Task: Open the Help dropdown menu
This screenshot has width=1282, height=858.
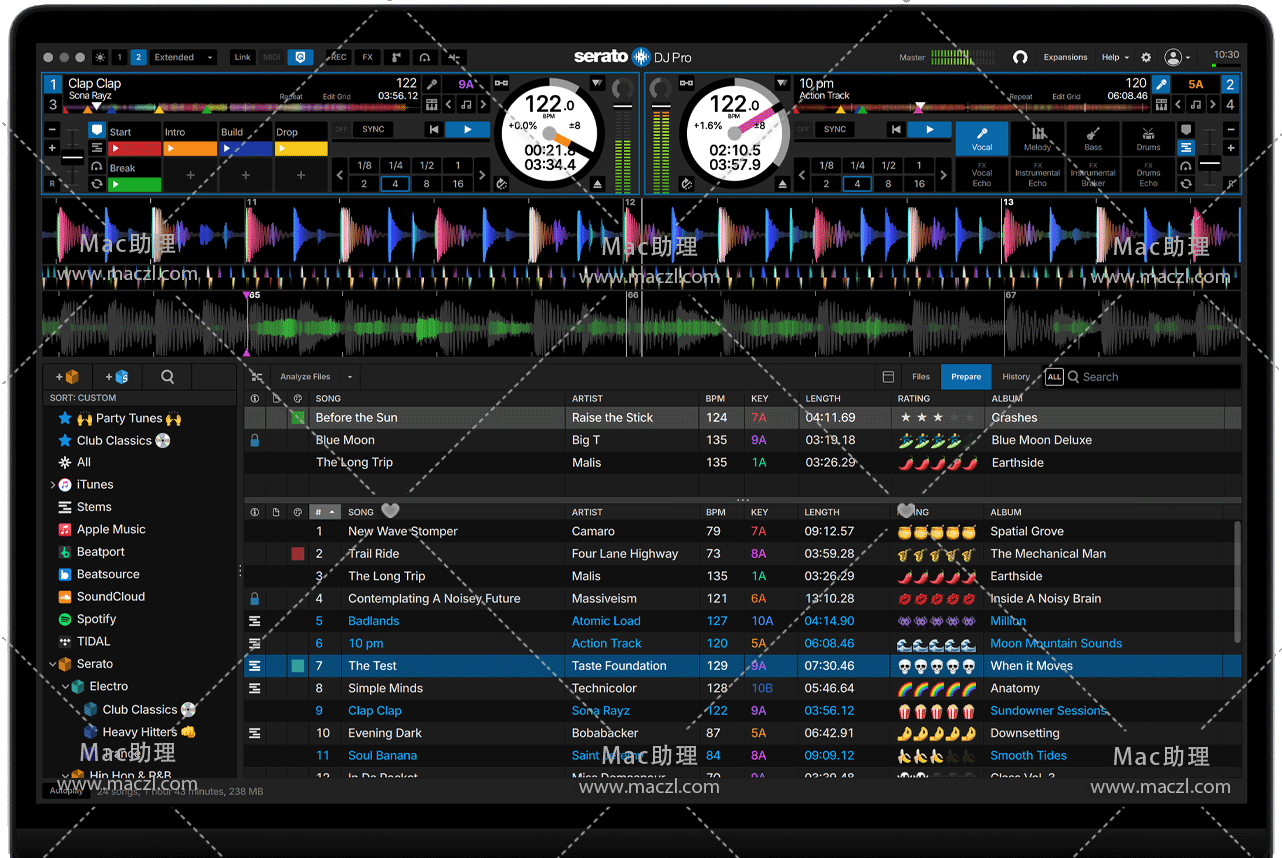Action: [1114, 58]
